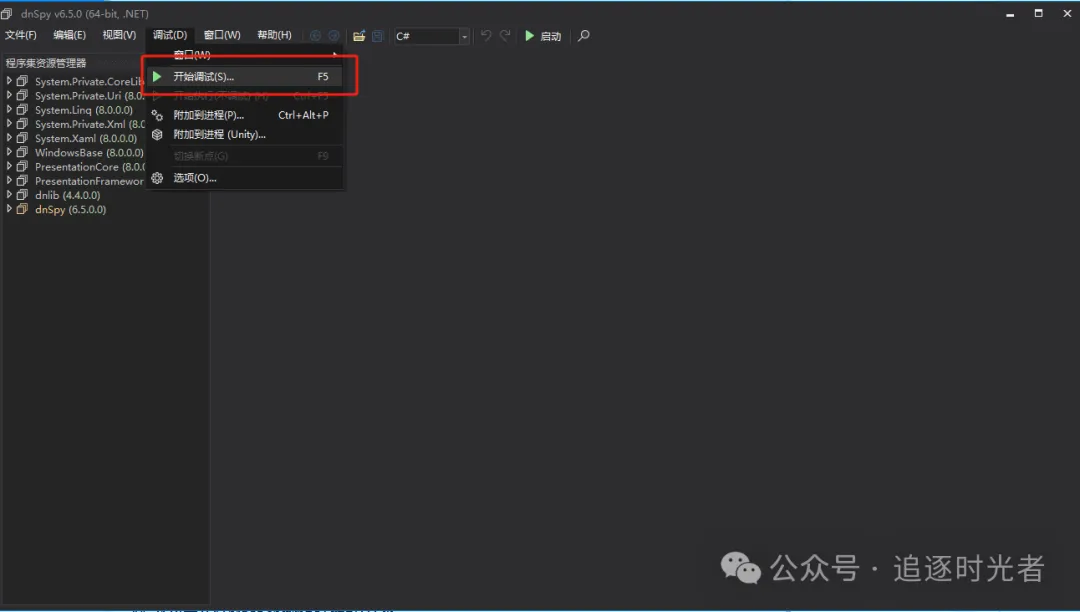Select the dnSpy (6.5.0.0) assembly name
Screen dimensions: 1080x612
tap(70, 209)
